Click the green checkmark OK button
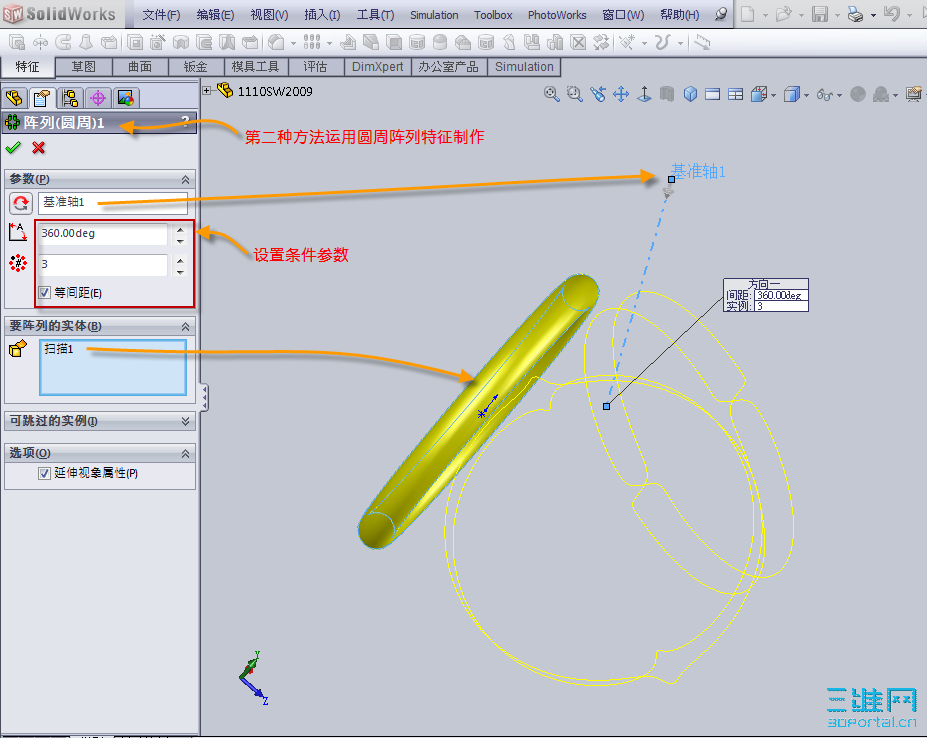Screen dimensions: 927x738 tap(13, 147)
